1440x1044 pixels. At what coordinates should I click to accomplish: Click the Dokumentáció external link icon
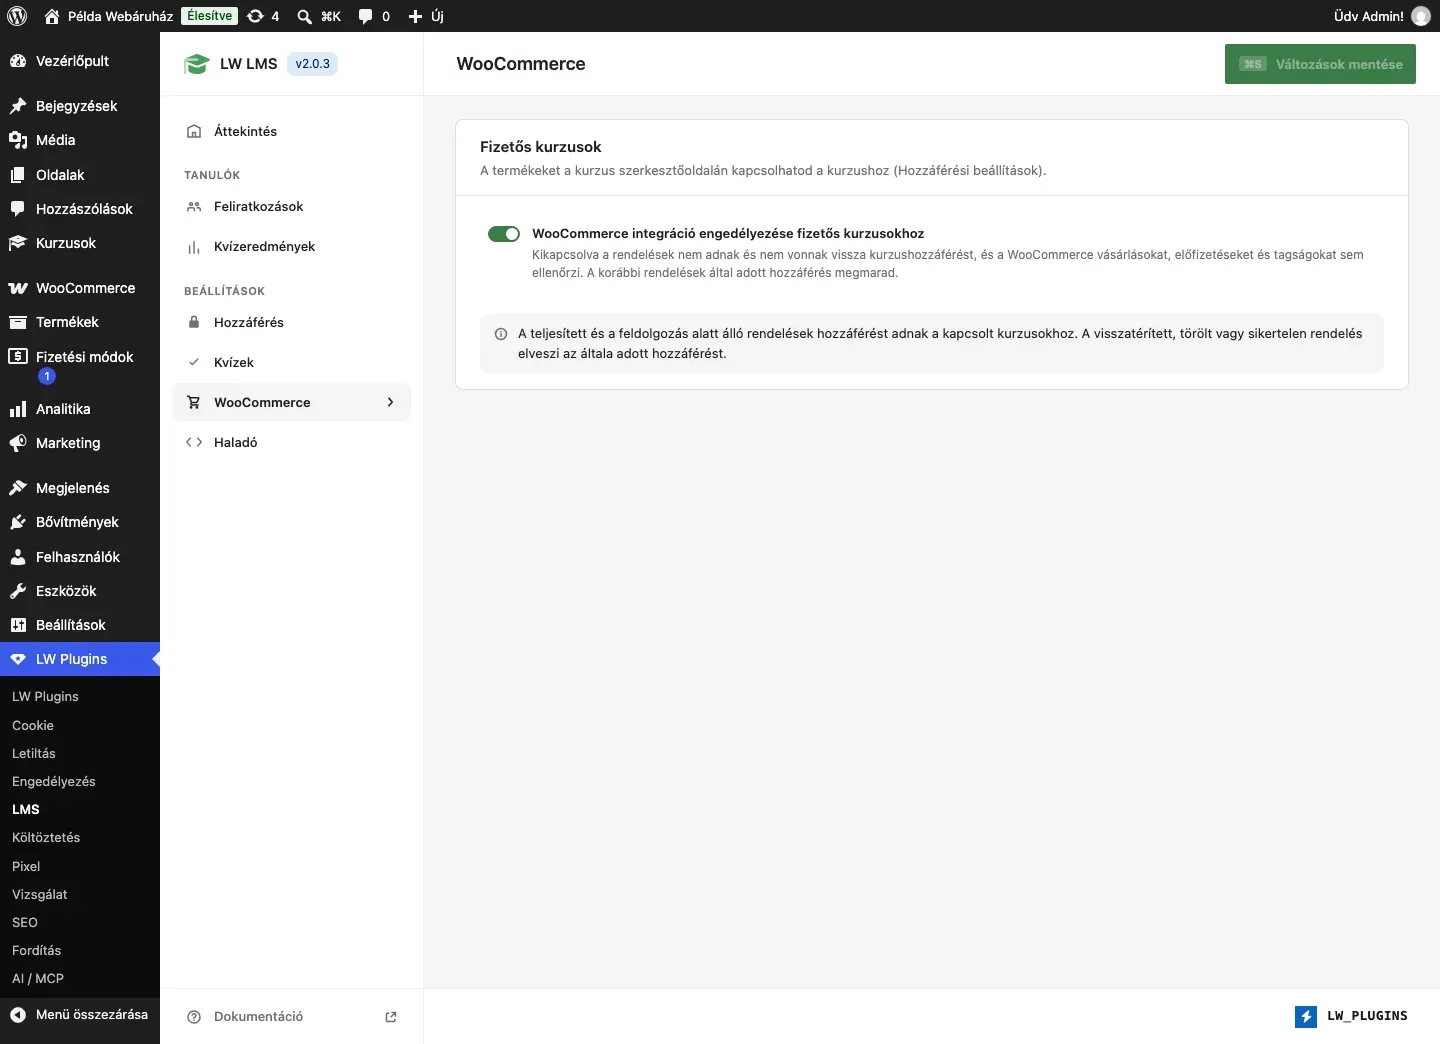[391, 1017]
